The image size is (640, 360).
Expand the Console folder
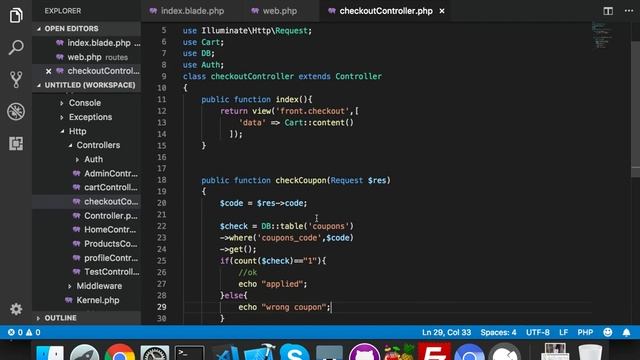point(84,103)
